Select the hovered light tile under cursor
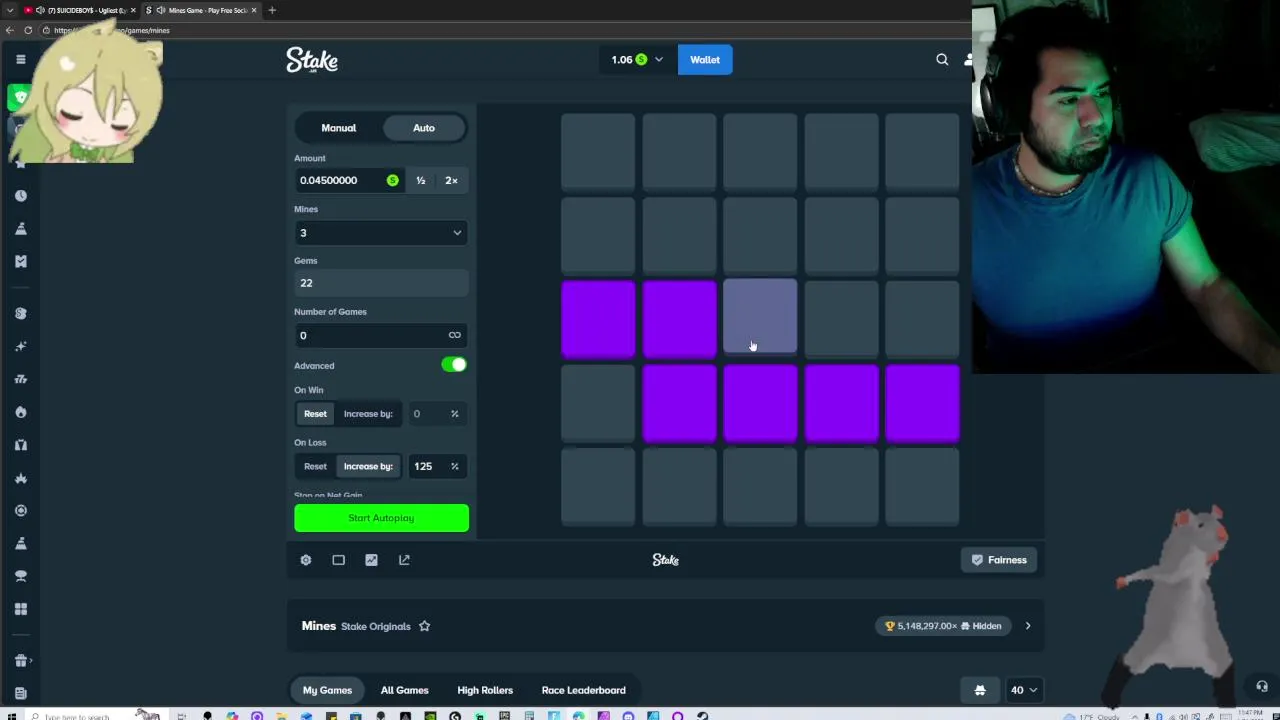Screen dimensions: 1280x720 coord(760,318)
